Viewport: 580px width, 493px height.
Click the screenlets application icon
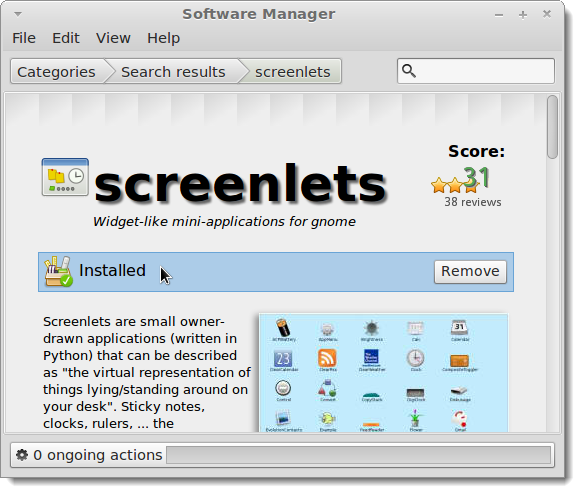[65, 177]
